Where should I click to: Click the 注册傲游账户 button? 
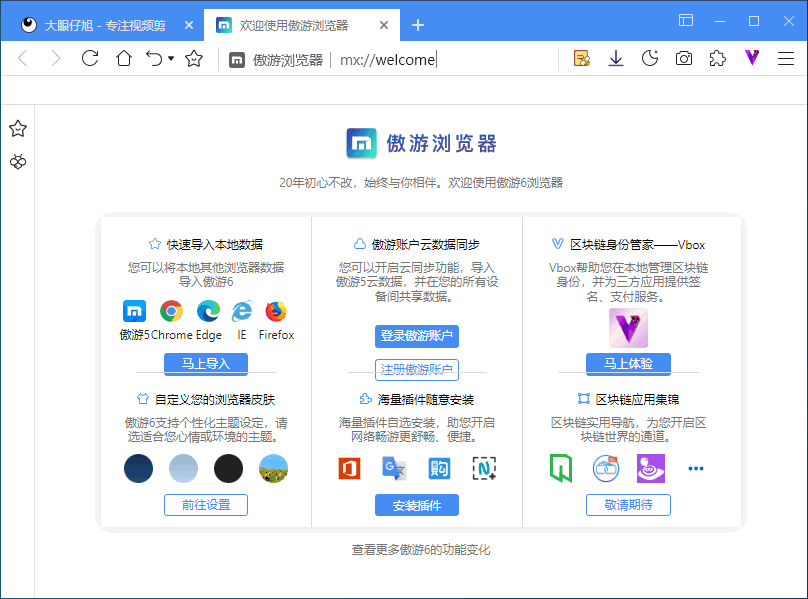[x=417, y=370]
